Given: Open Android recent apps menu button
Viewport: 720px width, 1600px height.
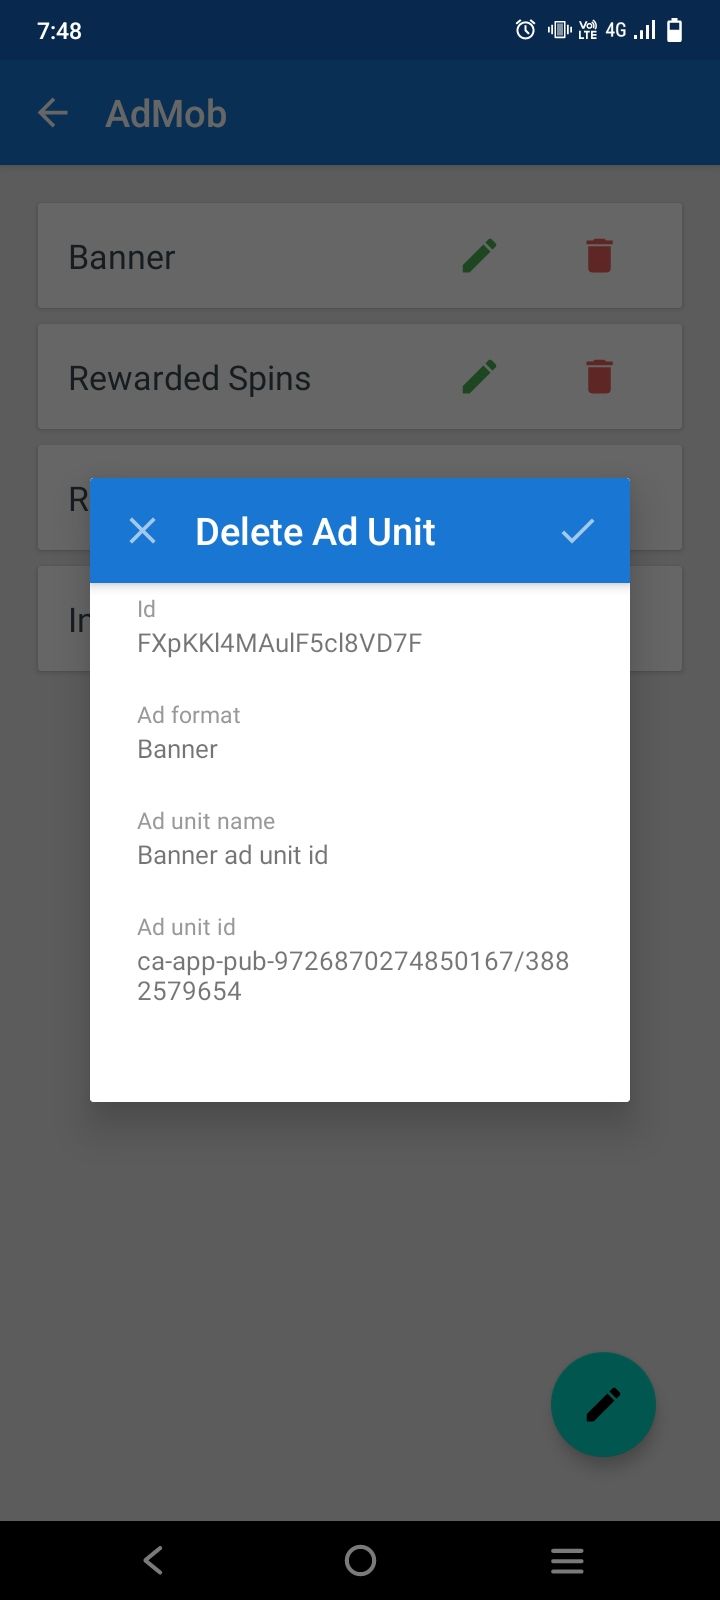Looking at the screenshot, I should click(567, 1560).
